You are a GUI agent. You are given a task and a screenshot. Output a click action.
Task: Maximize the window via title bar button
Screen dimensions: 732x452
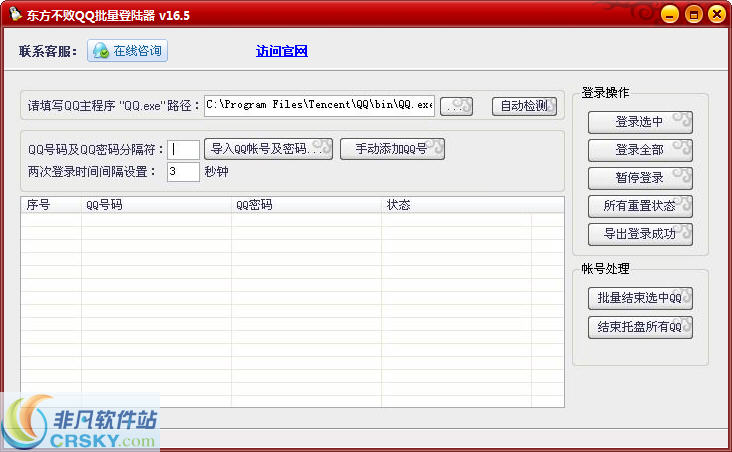tap(694, 14)
